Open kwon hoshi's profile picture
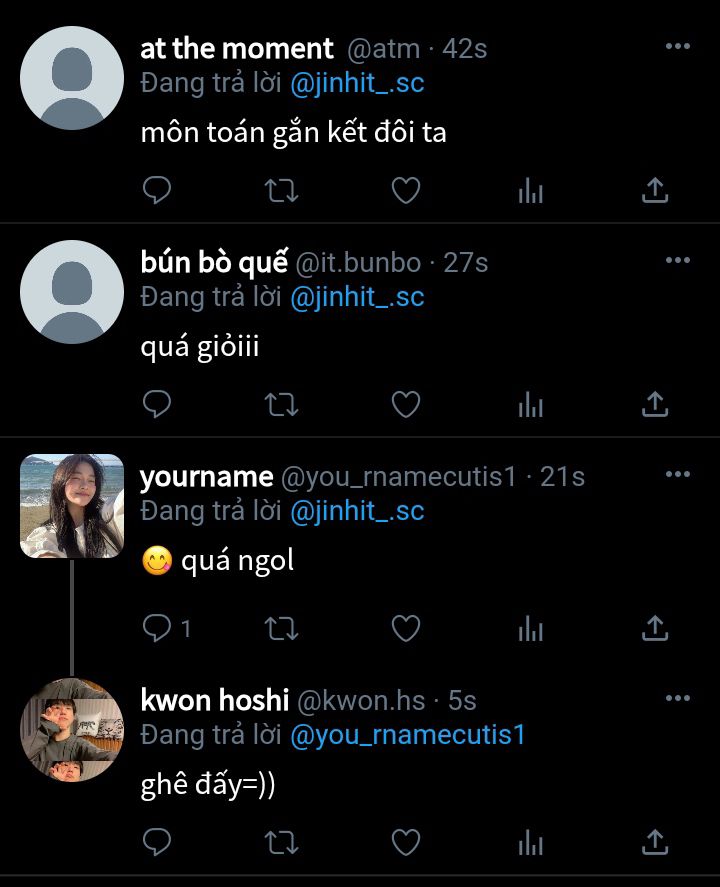Image resolution: width=720 pixels, height=887 pixels. [x=72, y=730]
